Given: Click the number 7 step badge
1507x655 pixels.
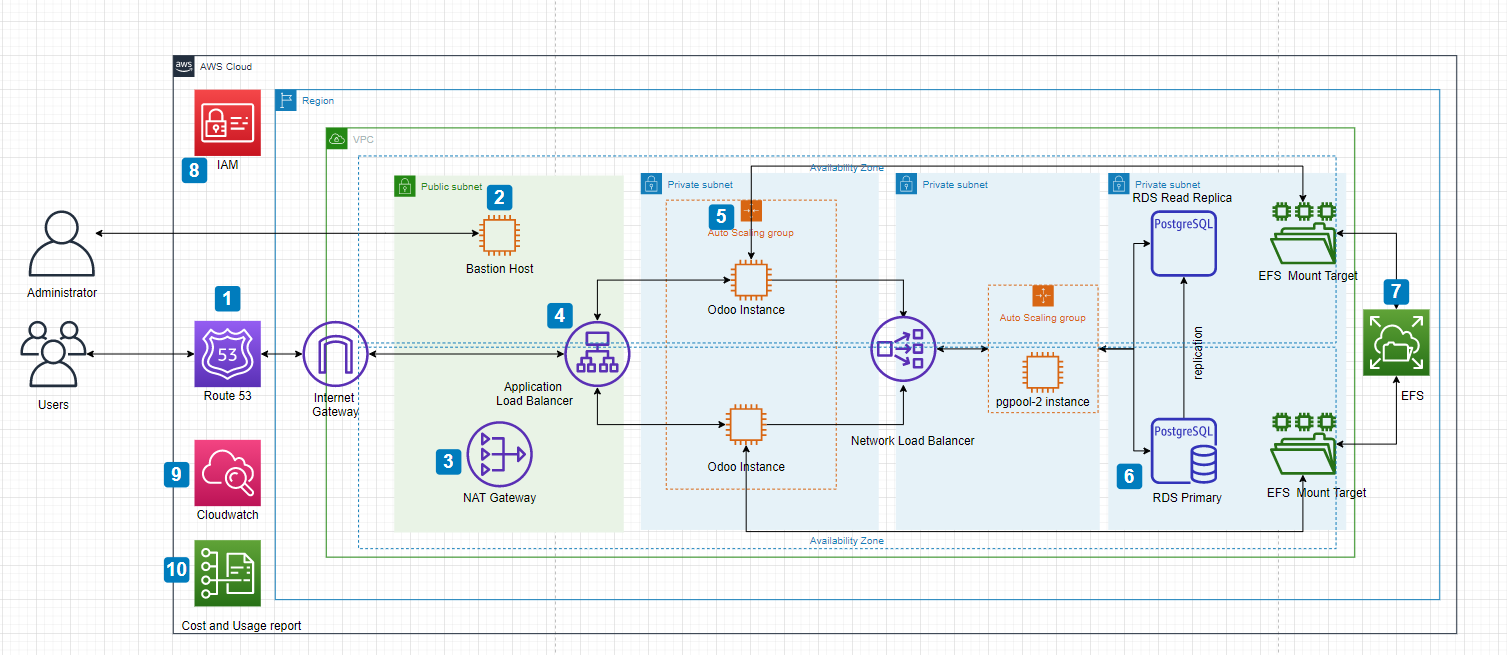Looking at the screenshot, I should pos(1396,292).
